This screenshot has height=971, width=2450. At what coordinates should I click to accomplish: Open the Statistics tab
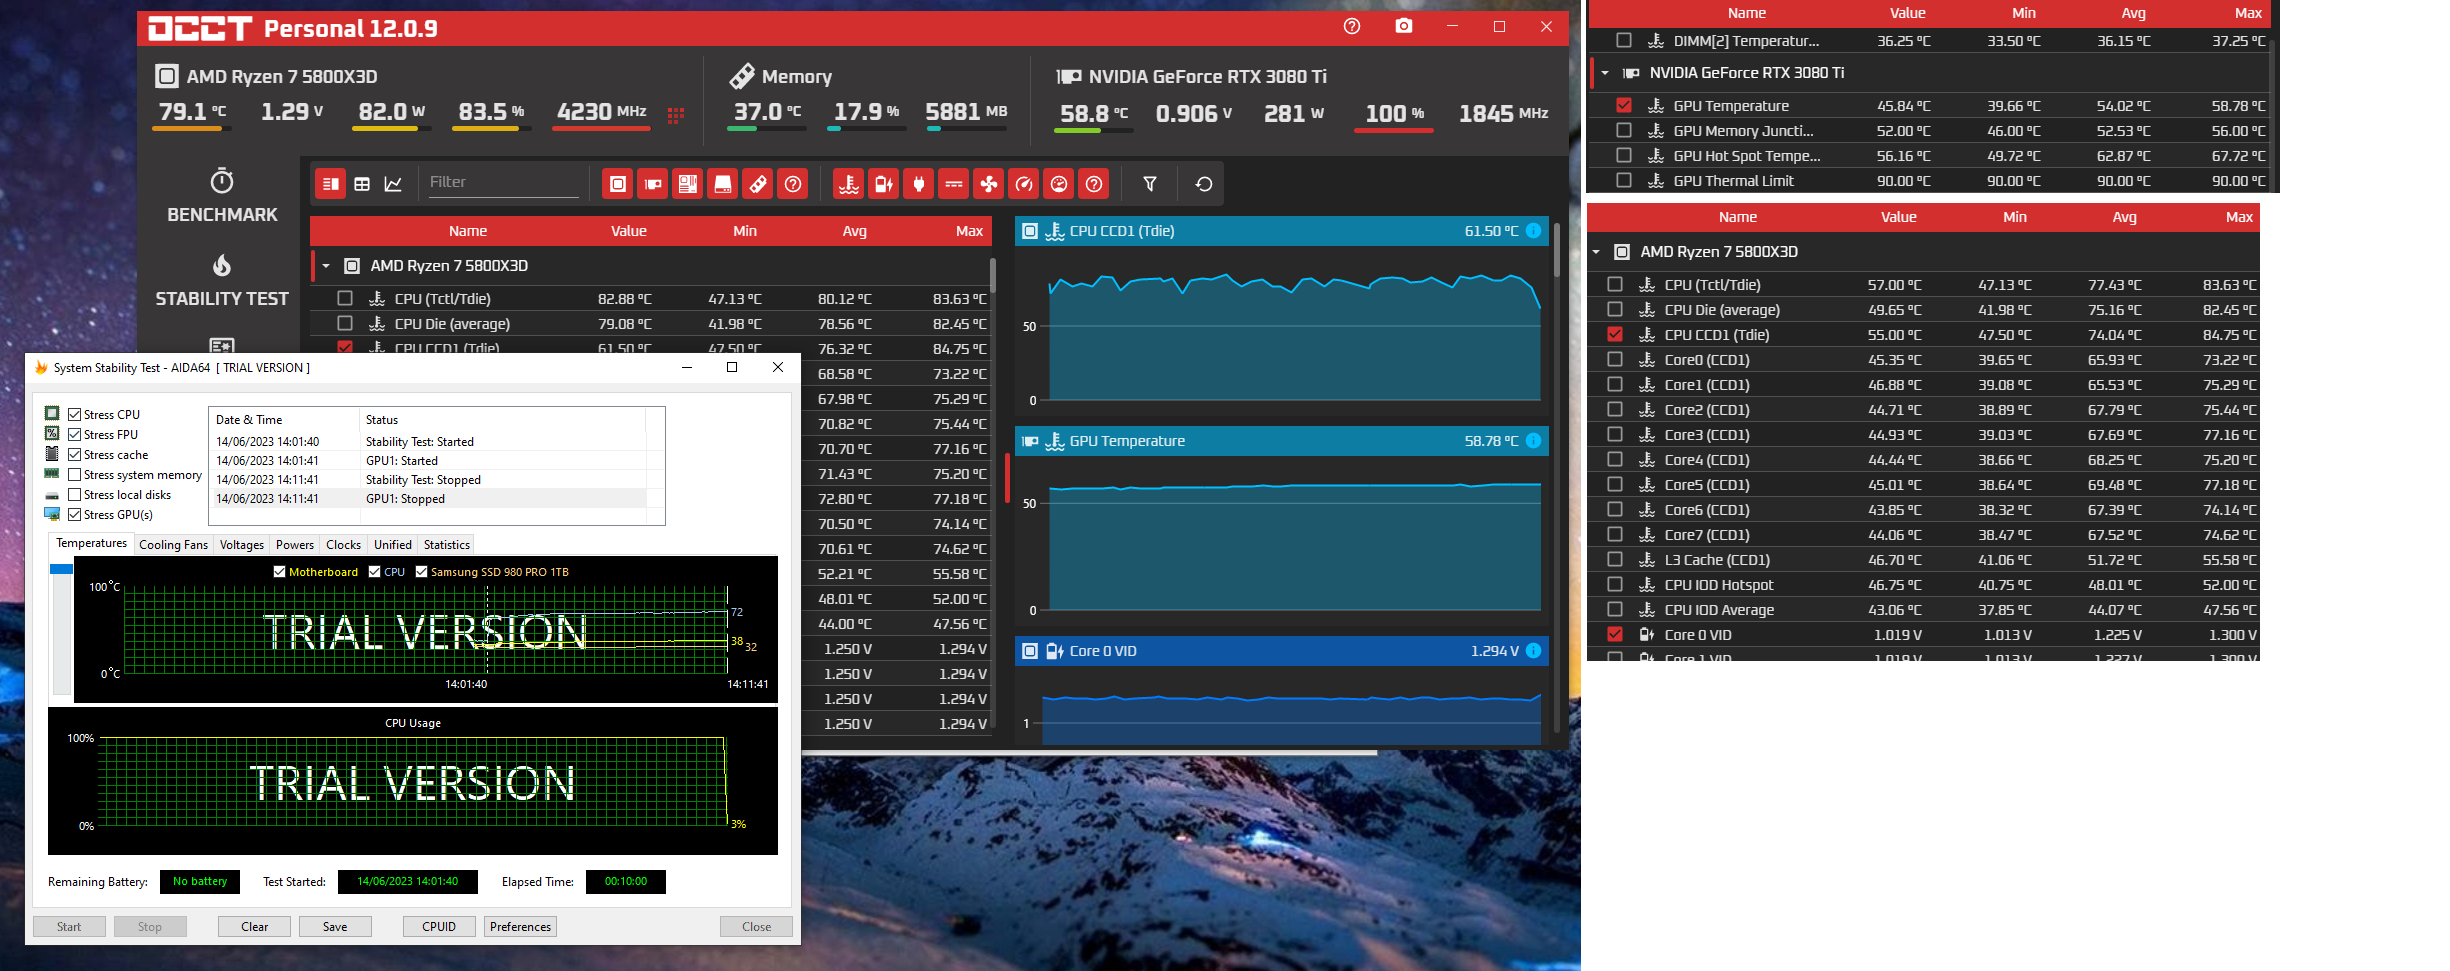click(x=447, y=545)
